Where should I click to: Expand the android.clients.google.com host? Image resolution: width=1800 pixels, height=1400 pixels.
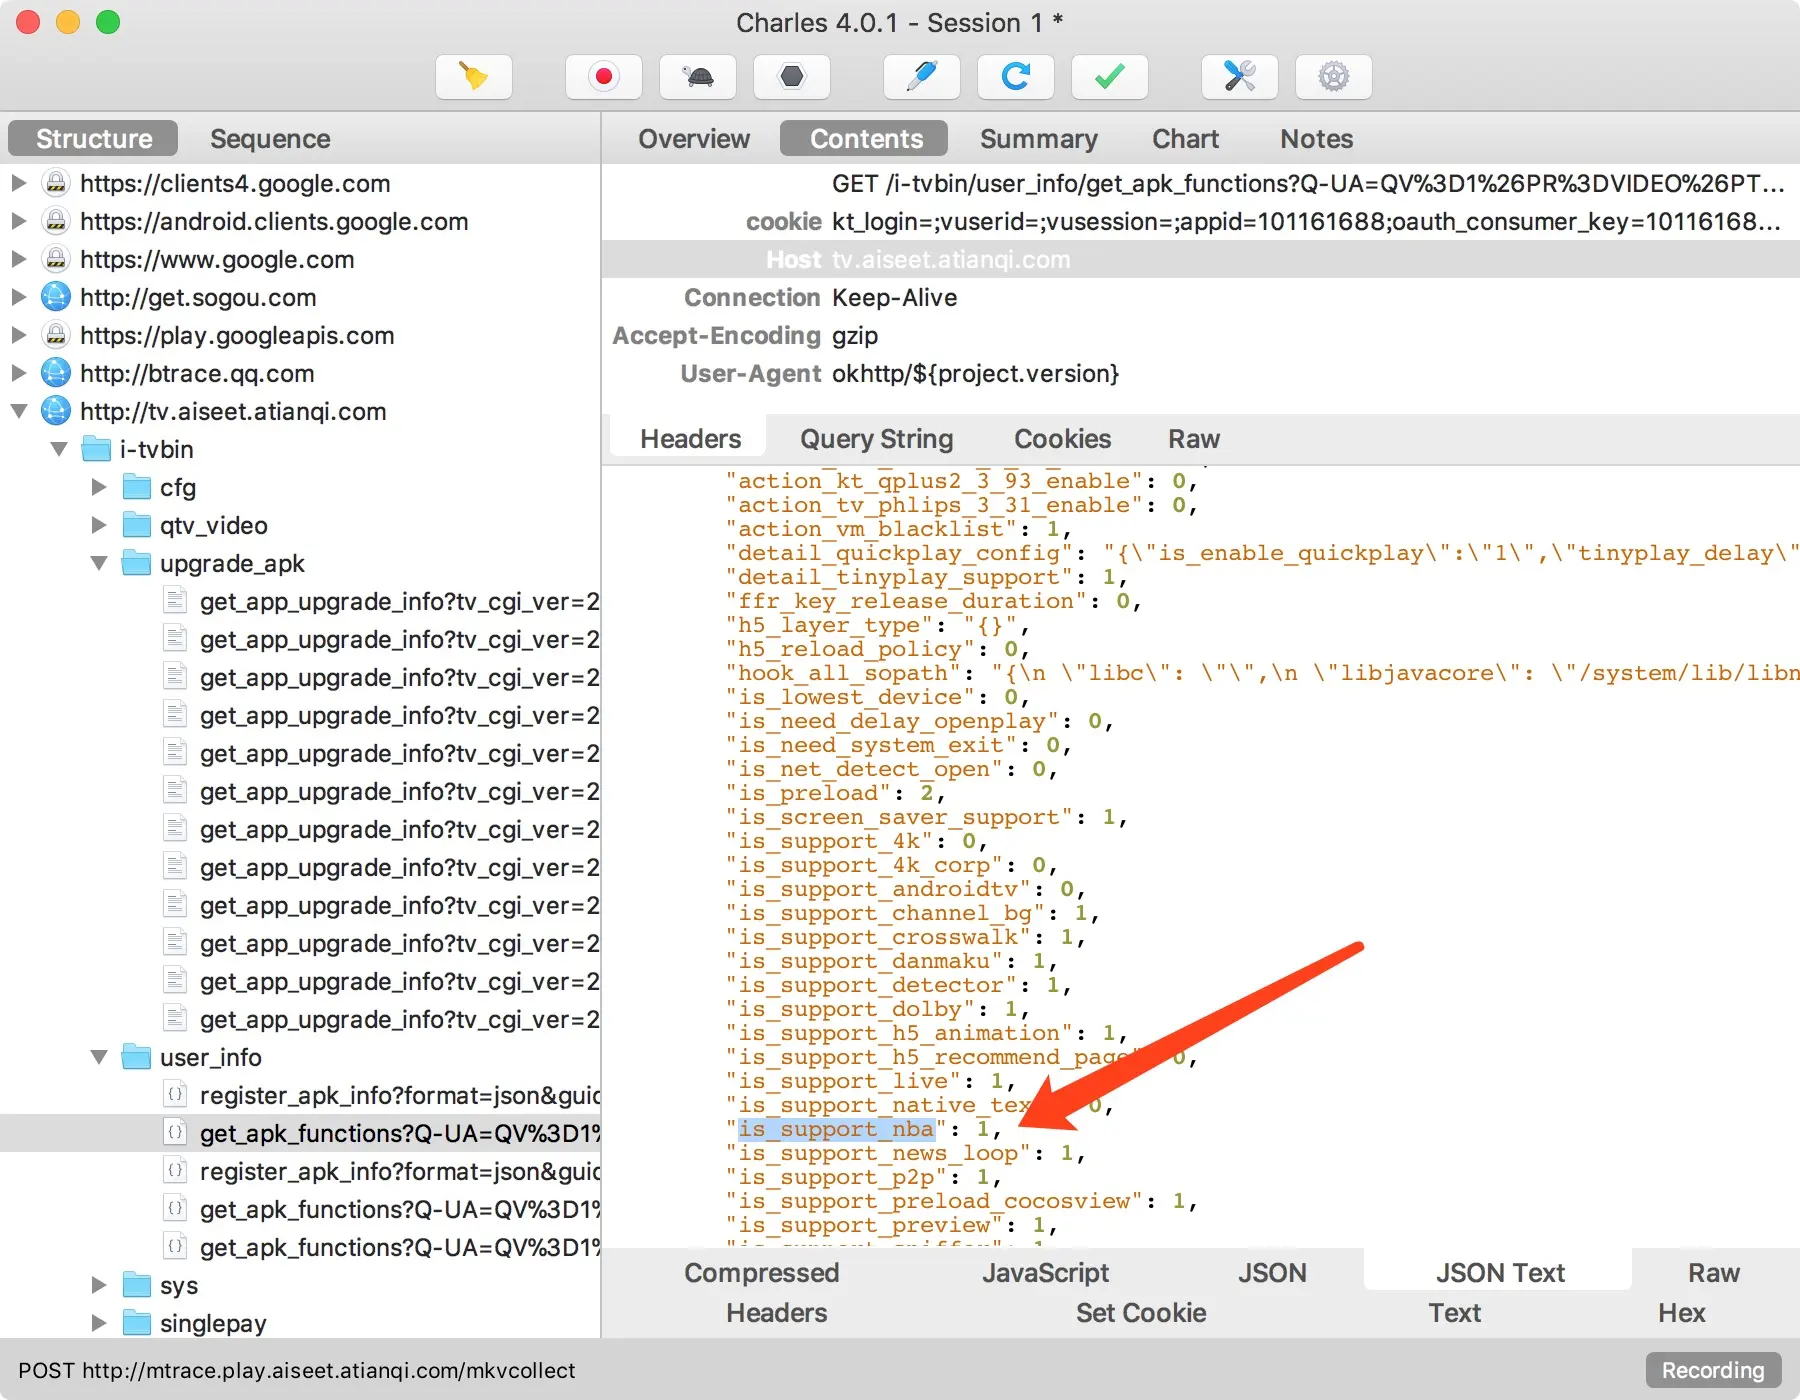[19, 221]
